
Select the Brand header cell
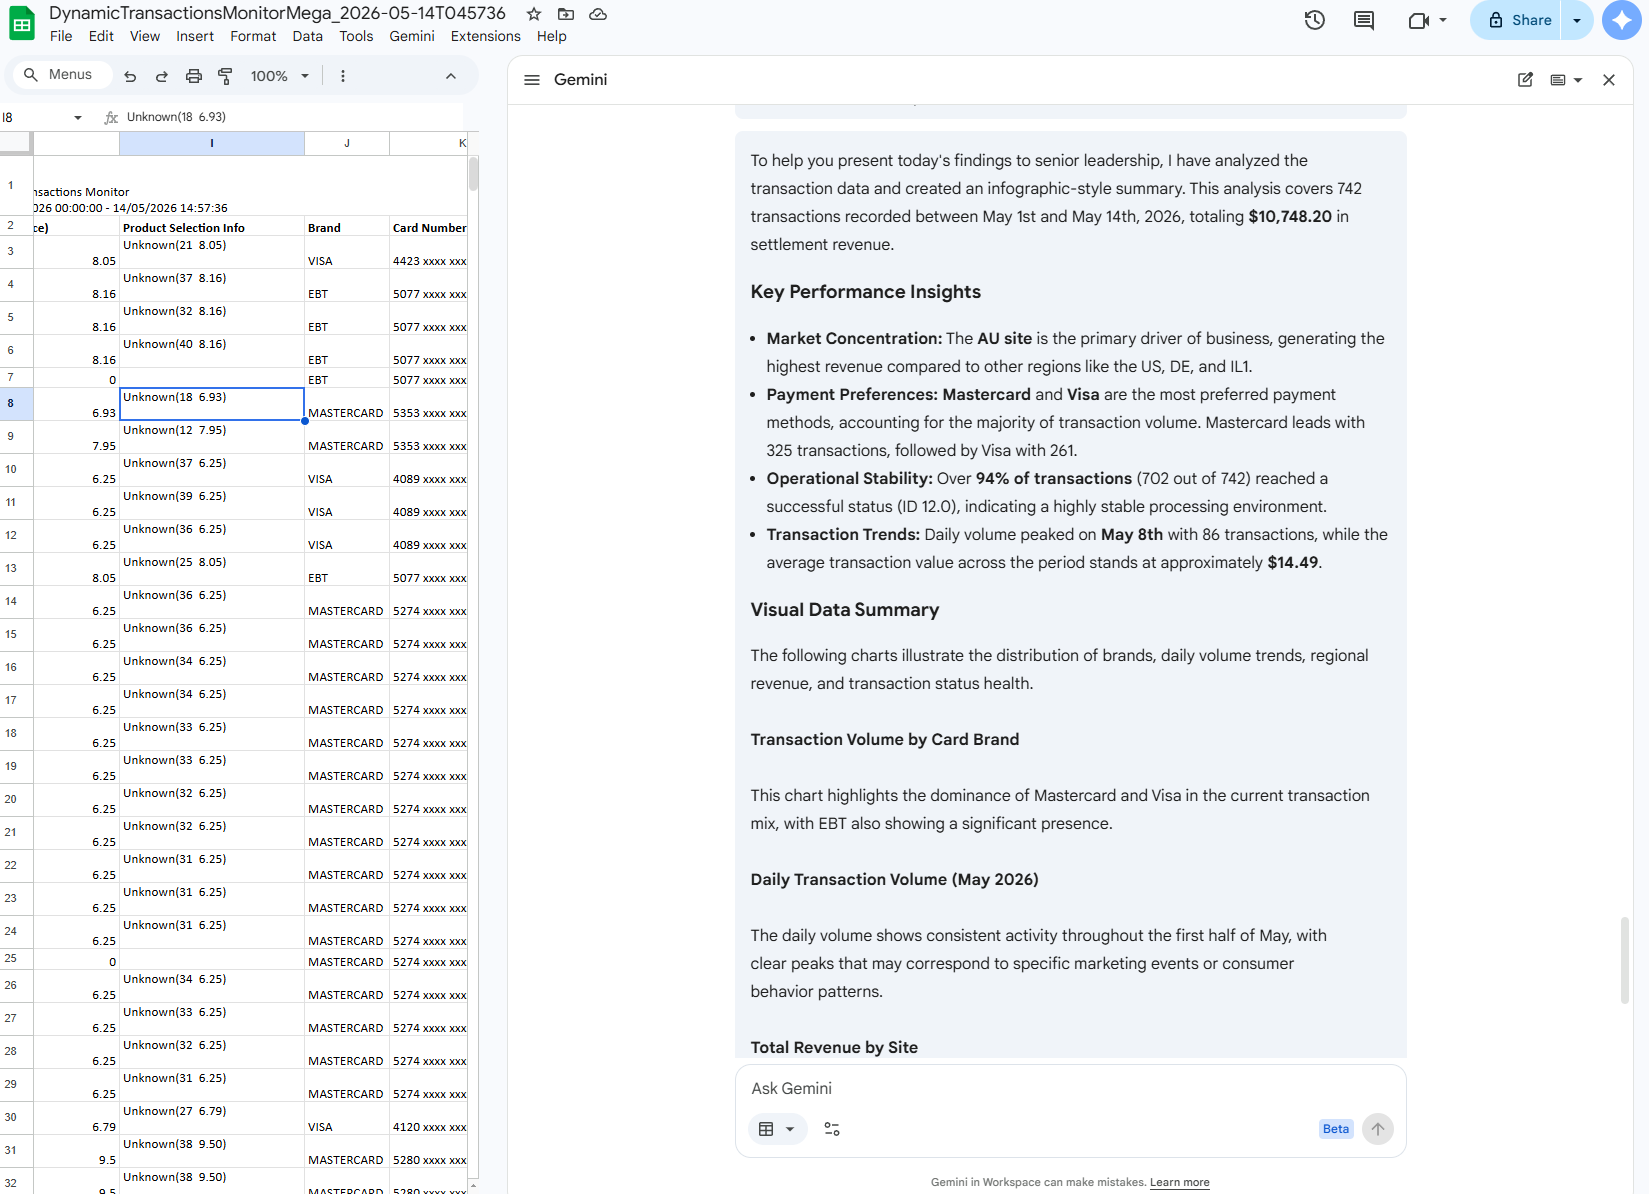[347, 228]
